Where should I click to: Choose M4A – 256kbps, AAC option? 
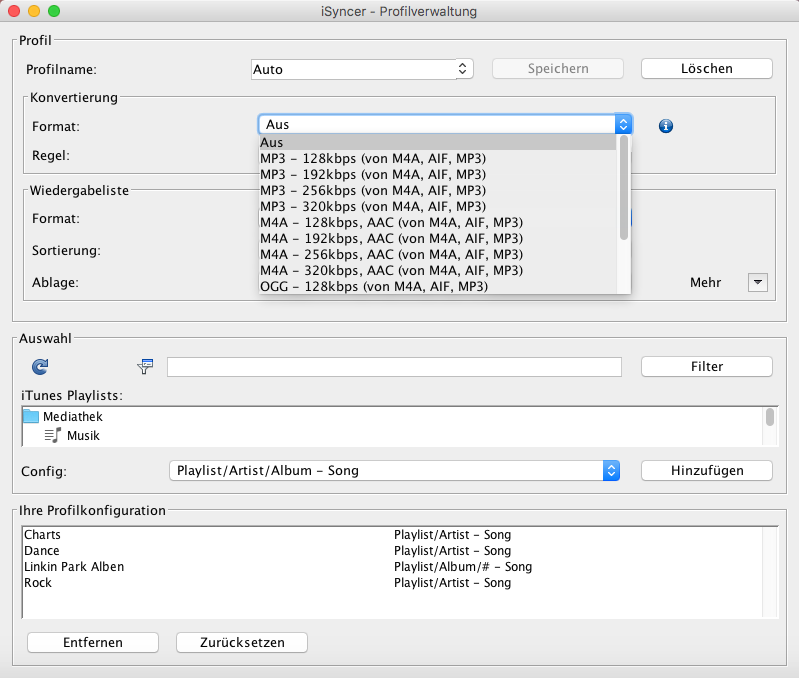pyautogui.click(x=438, y=254)
